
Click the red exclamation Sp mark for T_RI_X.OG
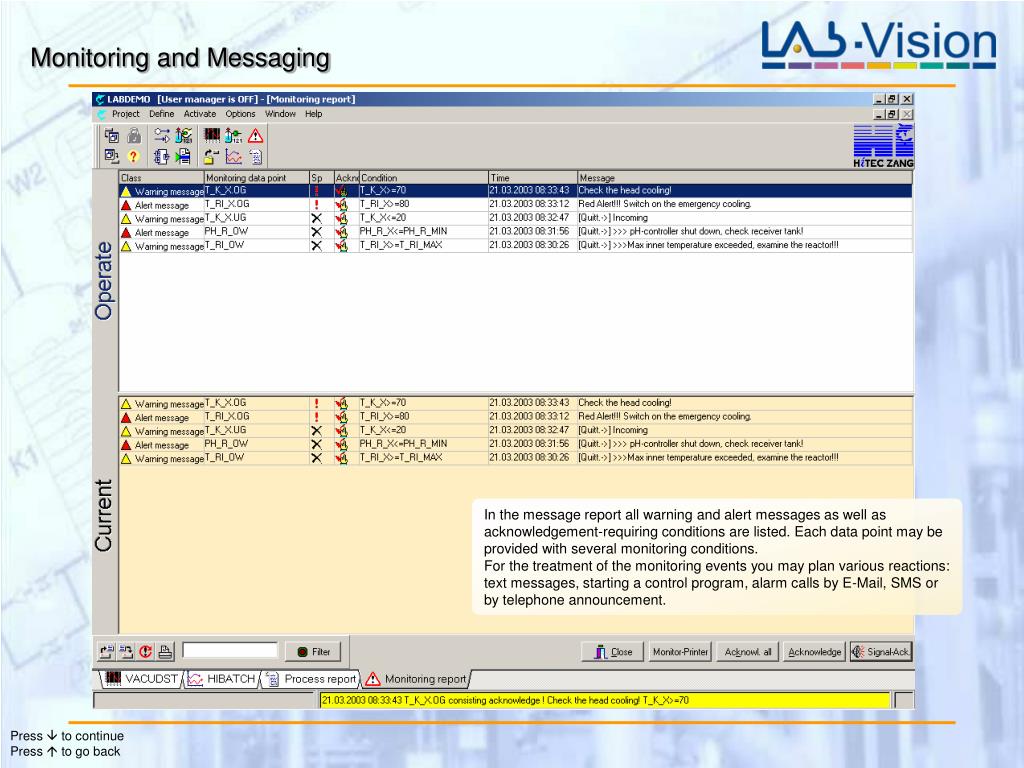317,204
